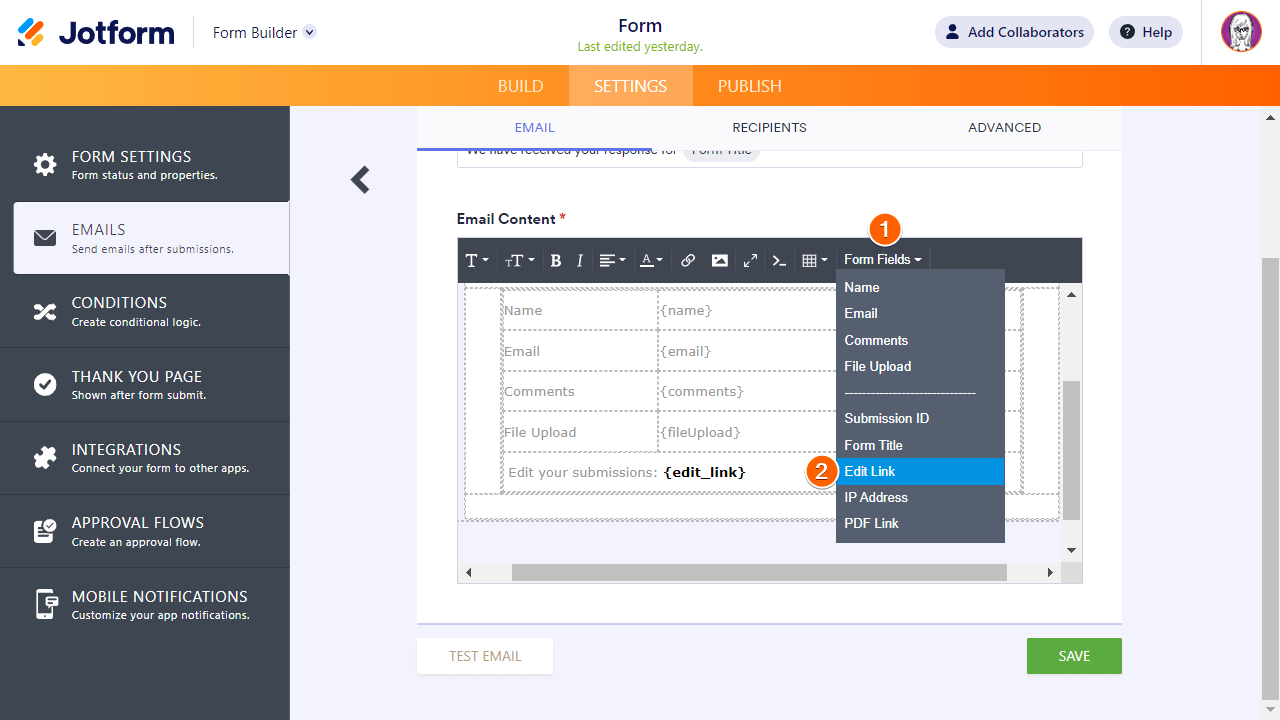
Task: Click the insert image icon
Action: (x=719, y=260)
